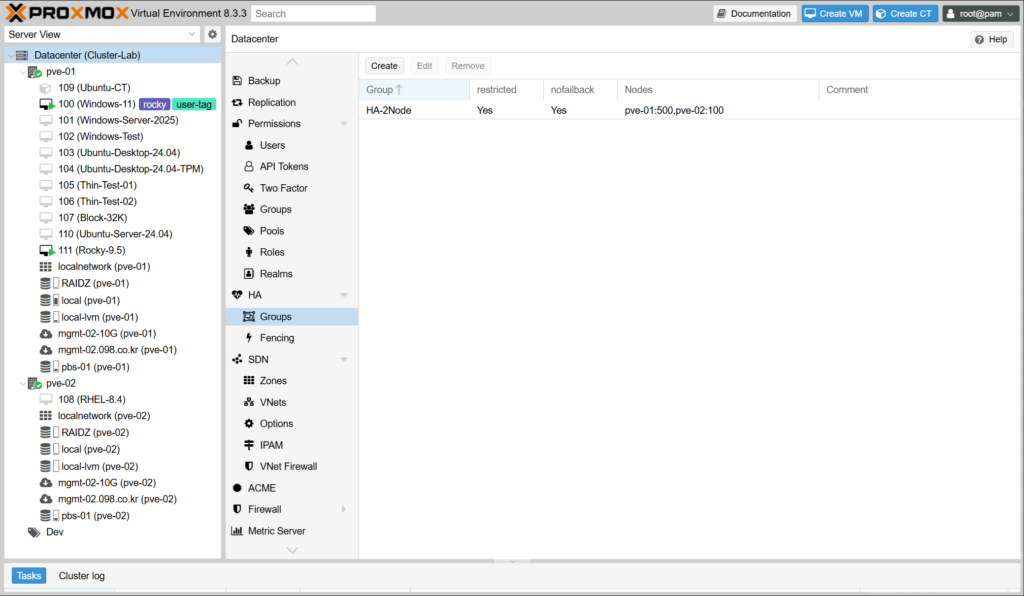
Task: Select the Realms icon in Permissions
Action: click(x=249, y=274)
